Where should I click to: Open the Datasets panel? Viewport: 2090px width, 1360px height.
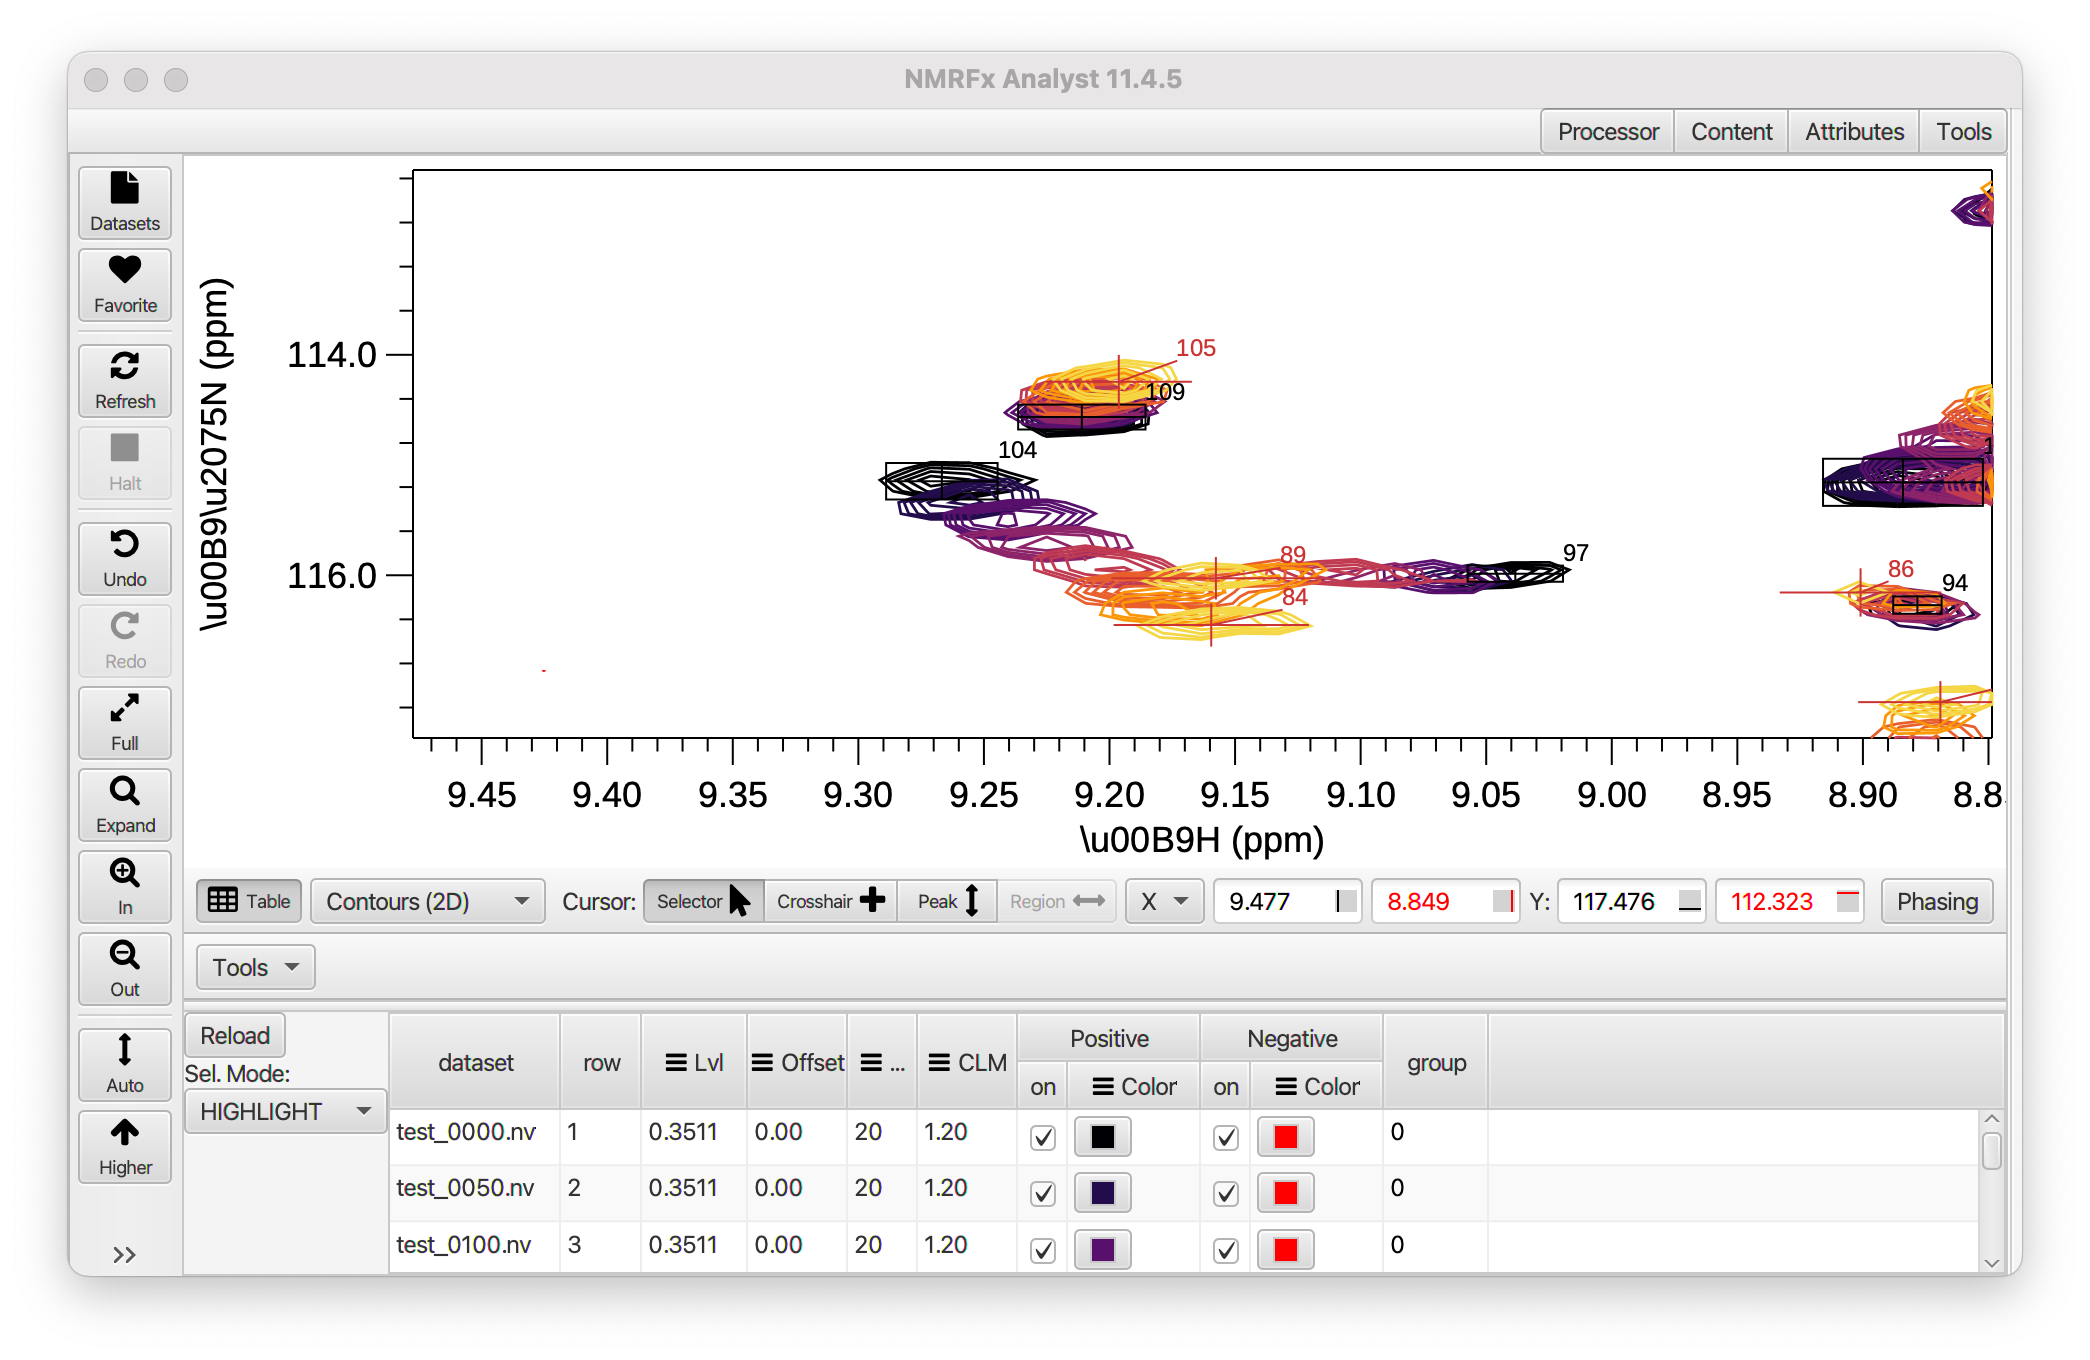click(125, 203)
